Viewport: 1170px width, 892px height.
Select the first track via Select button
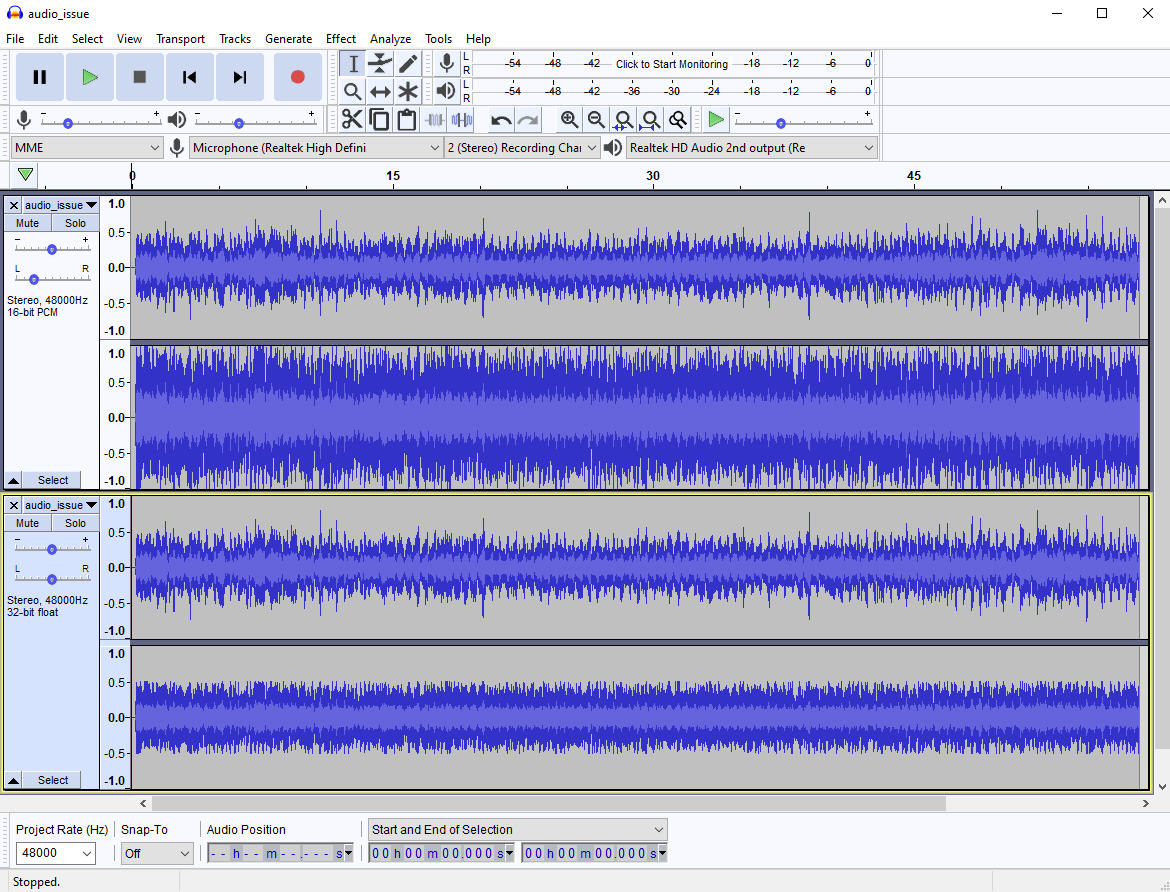[53, 480]
